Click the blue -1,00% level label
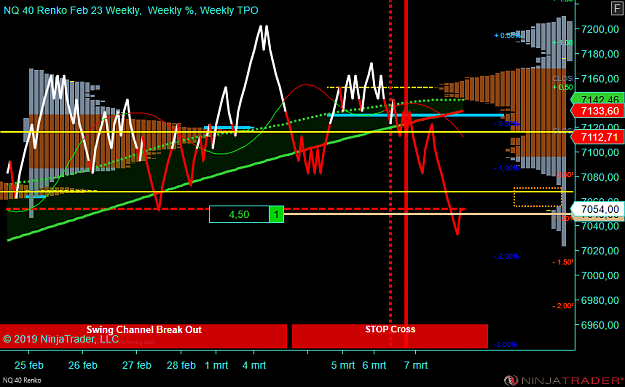 click(x=506, y=168)
